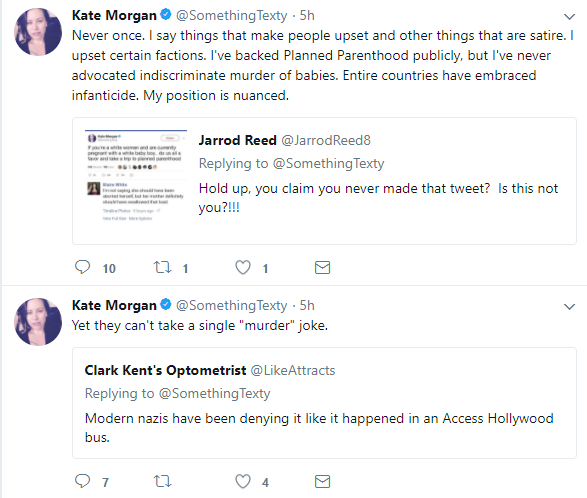Open Kate Morgan's name on first tweet
Image resolution: width=587 pixels, height=498 pixels.
pos(114,15)
